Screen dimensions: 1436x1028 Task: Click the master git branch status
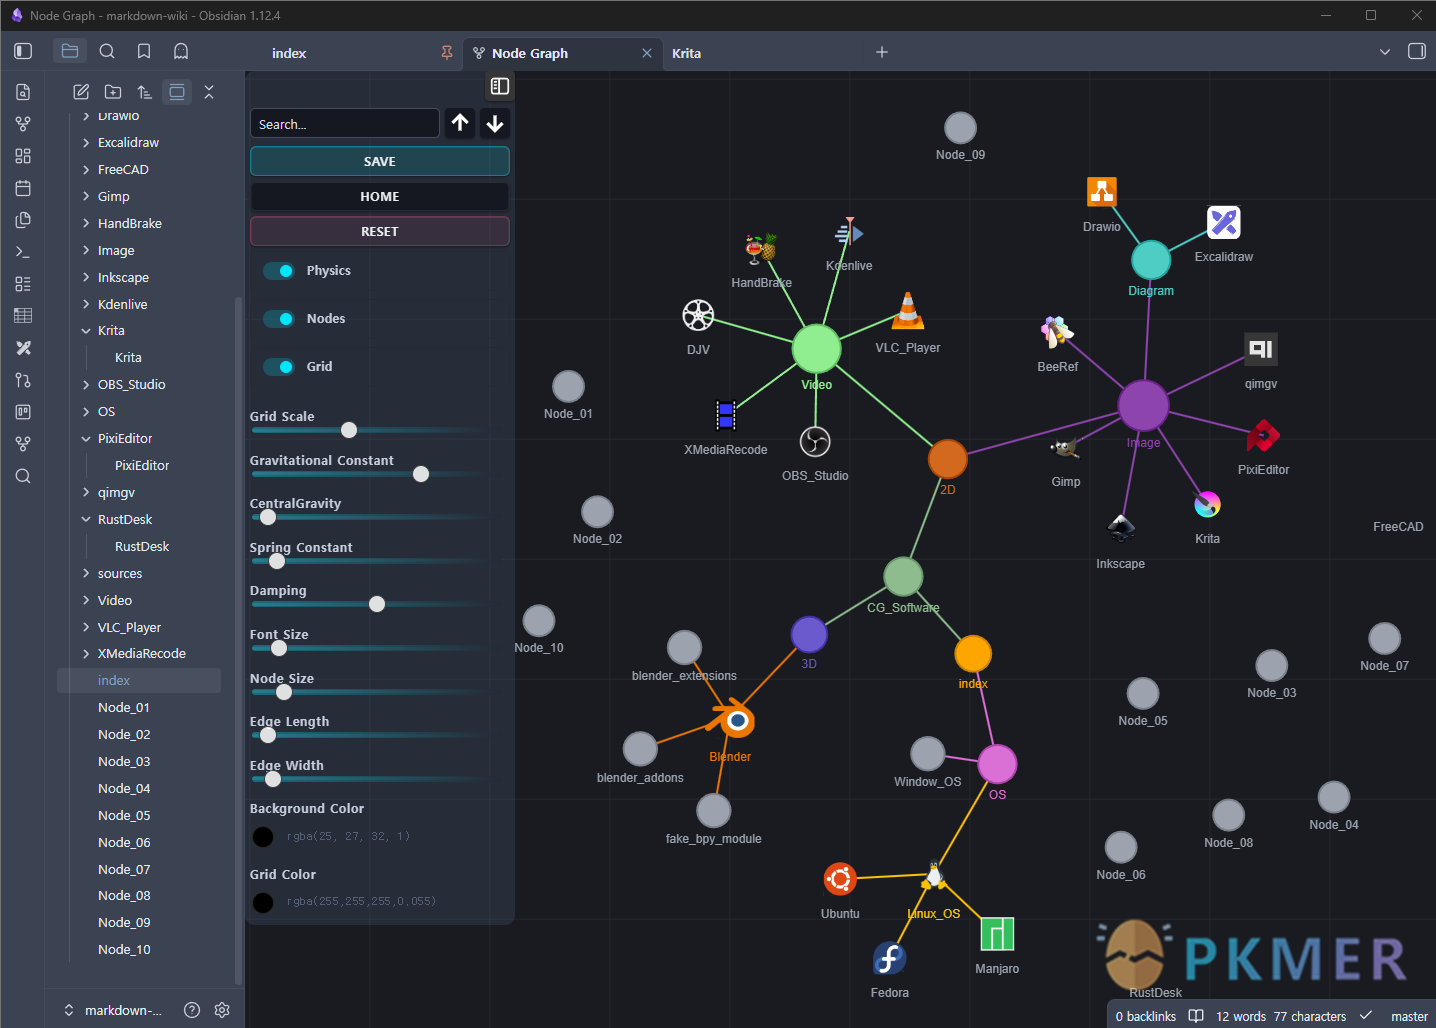click(1409, 1016)
